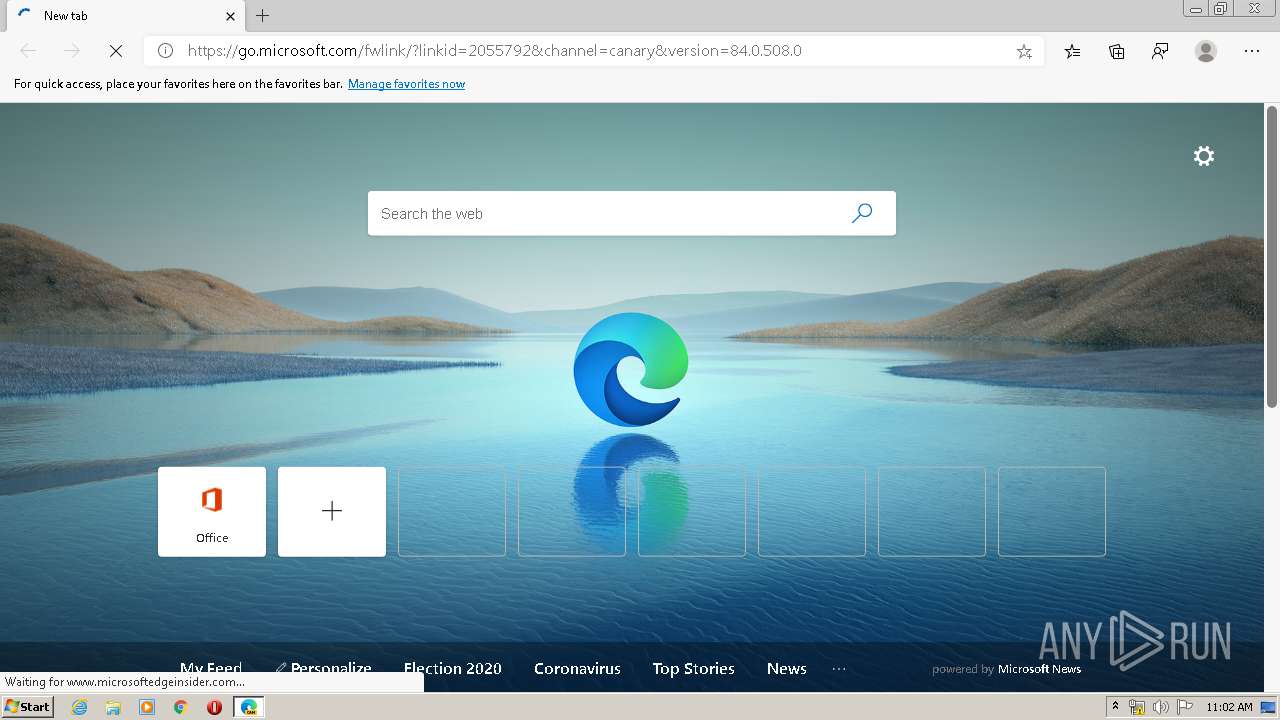The height and width of the screenshot is (720, 1280).
Task: Open Action Center flag icon
Action: coord(1184,707)
